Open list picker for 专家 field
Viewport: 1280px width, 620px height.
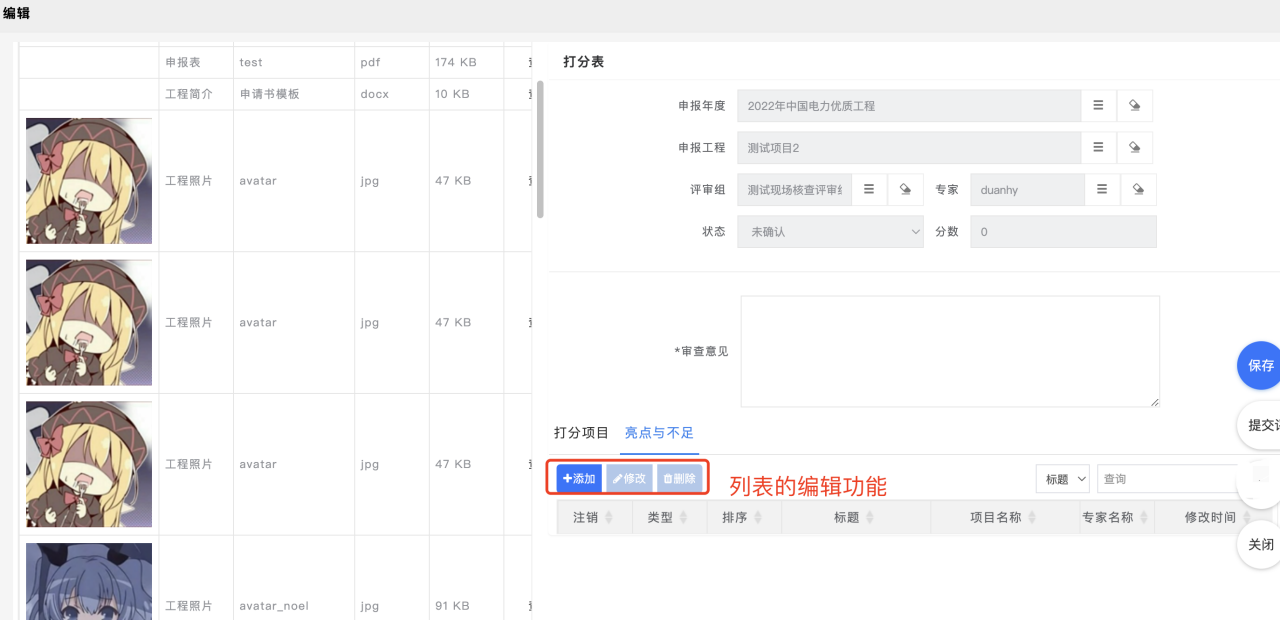(1102, 189)
